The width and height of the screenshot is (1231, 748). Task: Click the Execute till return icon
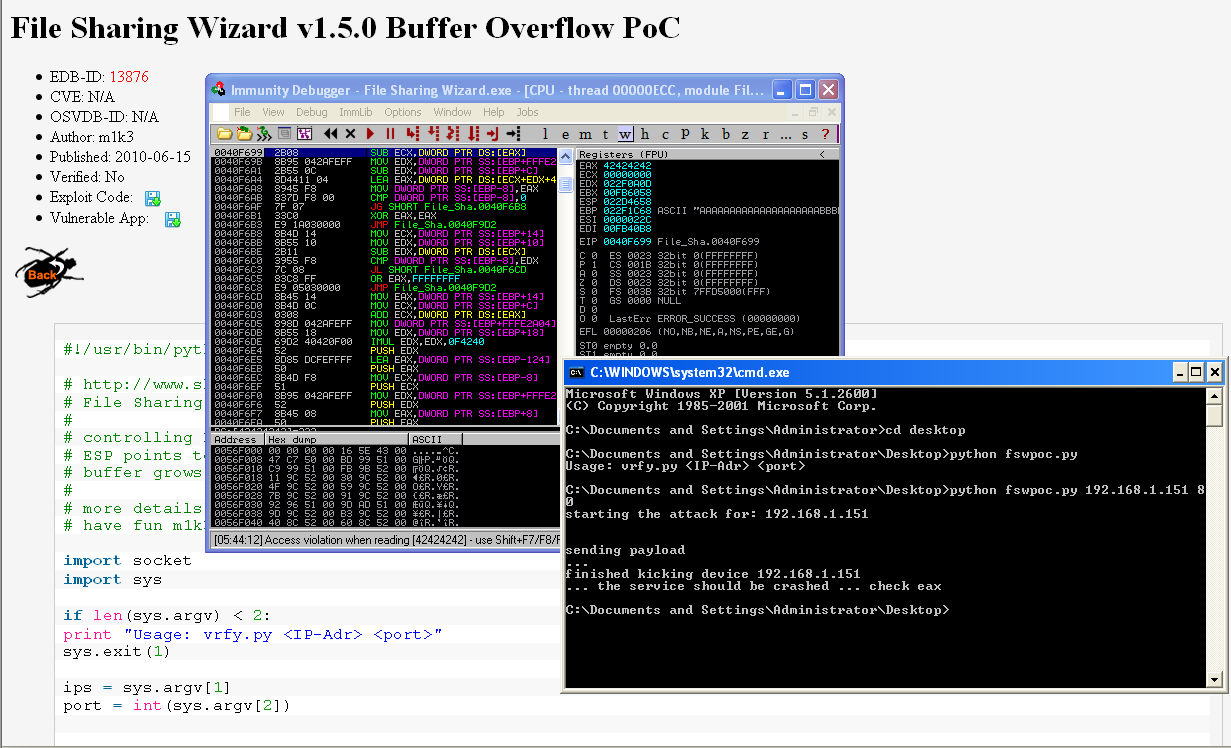pos(492,134)
